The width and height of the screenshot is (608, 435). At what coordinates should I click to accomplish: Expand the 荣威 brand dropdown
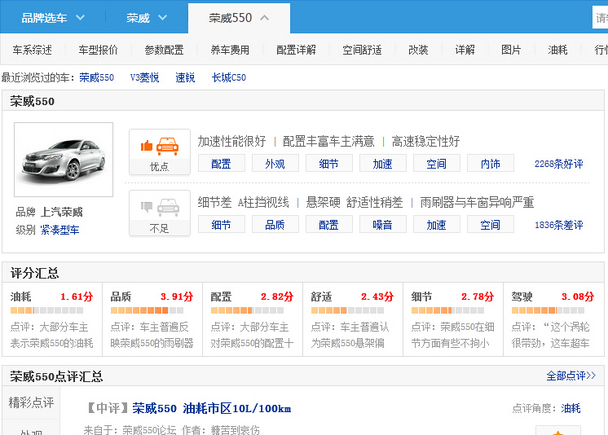(x=150, y=18)
